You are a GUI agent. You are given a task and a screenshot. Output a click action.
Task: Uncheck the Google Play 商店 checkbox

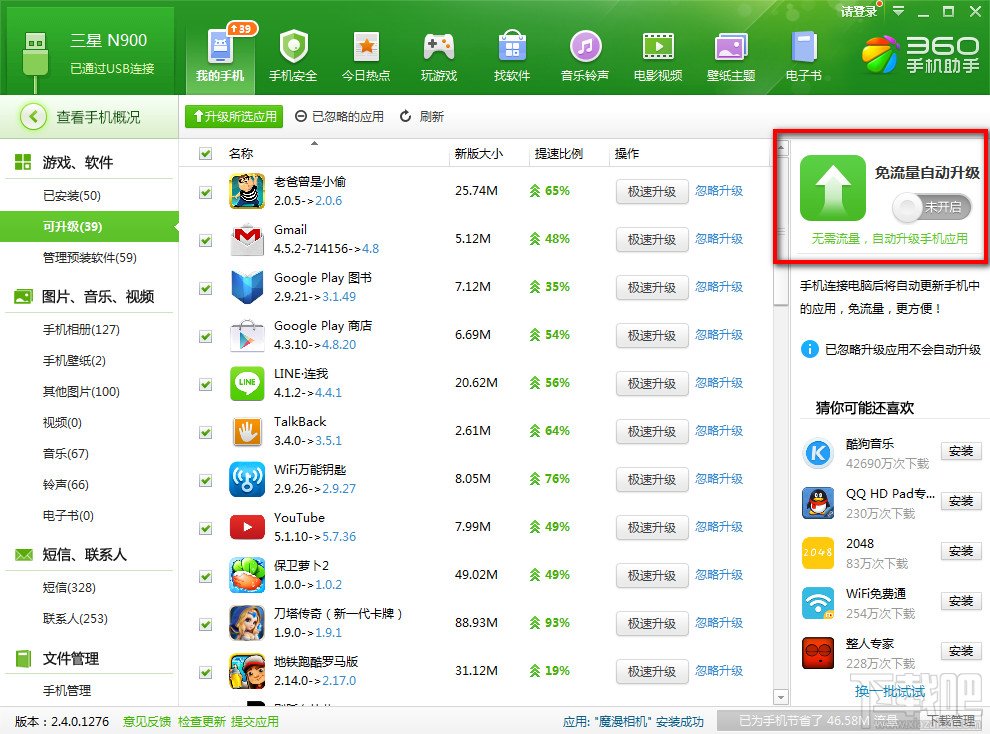(205, 336)
